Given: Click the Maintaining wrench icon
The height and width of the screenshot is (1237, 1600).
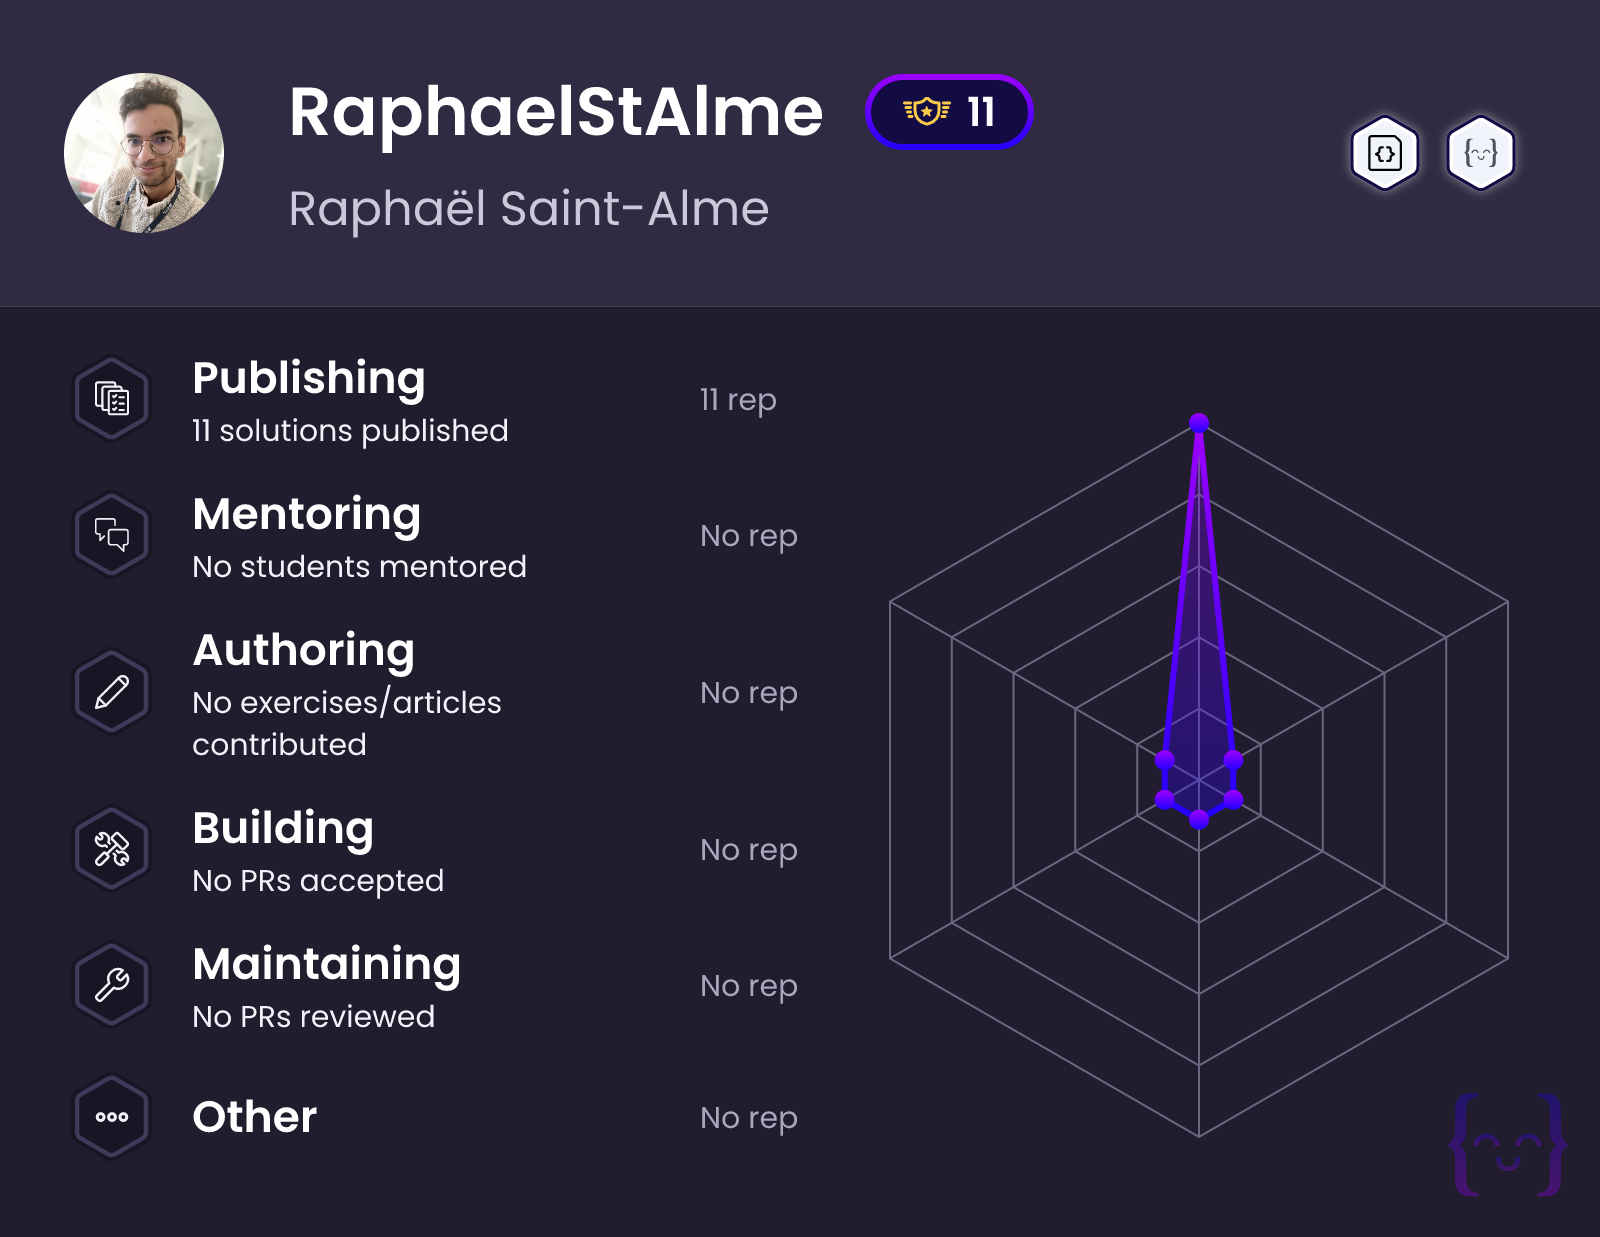Looking at the screenshot, I should click(112, 985).
